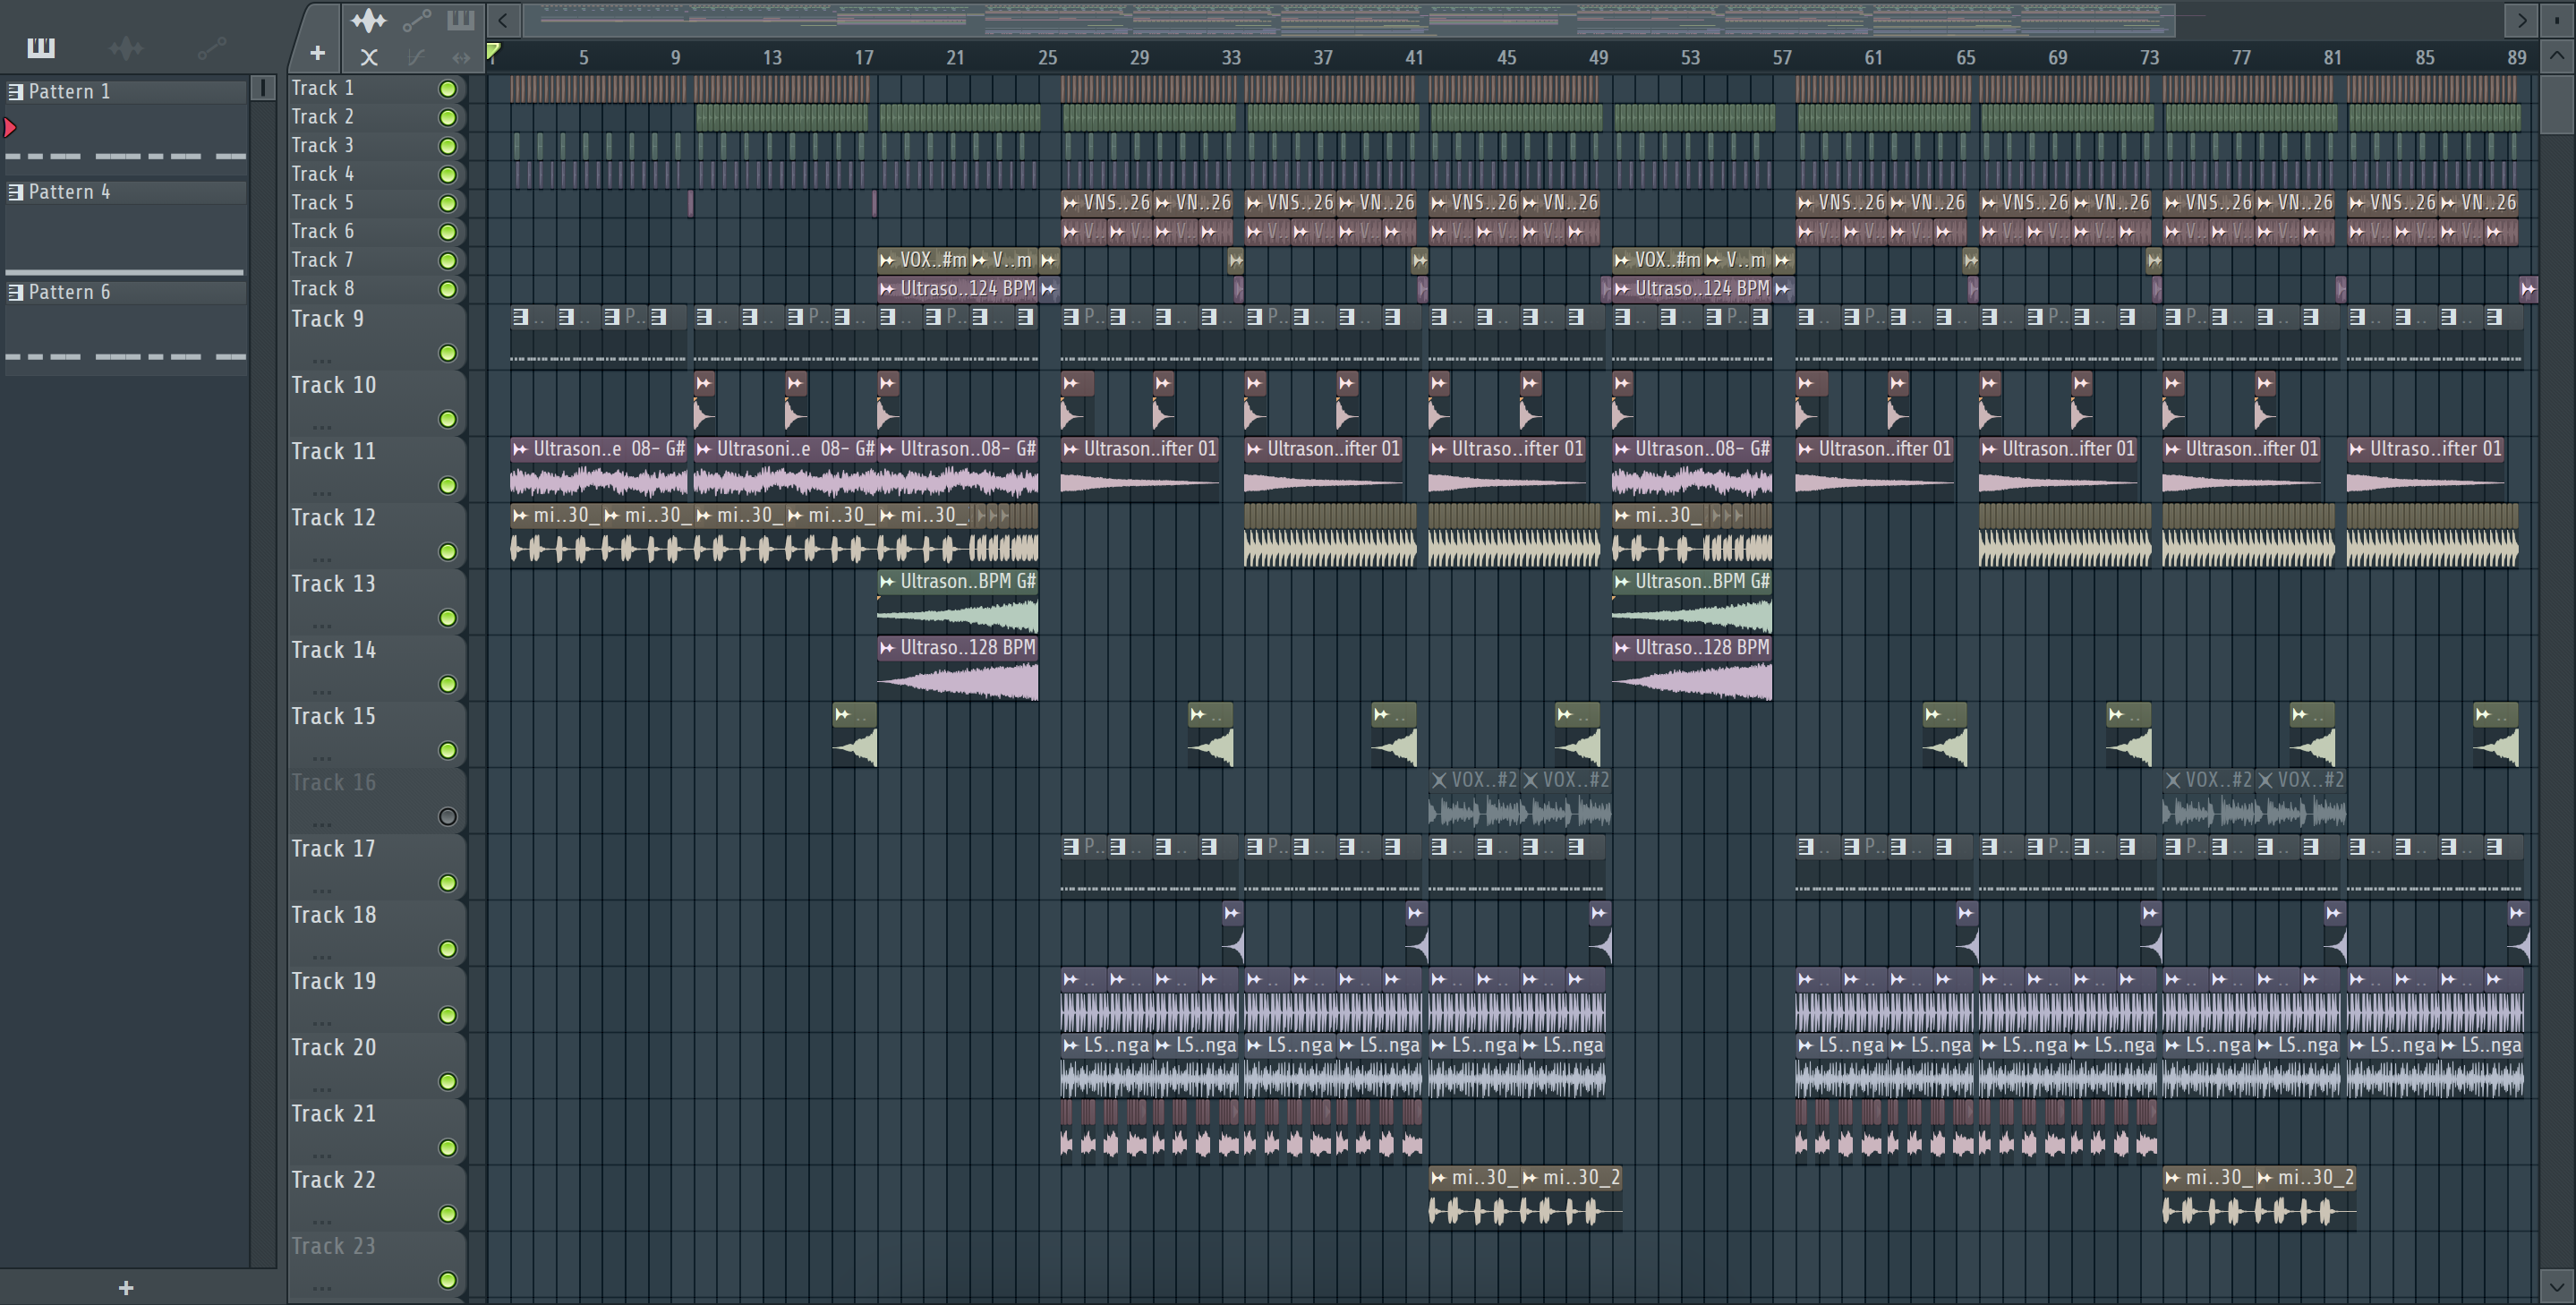Viewport: 2576px width, 1305px height.
Task: Unmute Track 16 with its dark LED
Action: 448,817
